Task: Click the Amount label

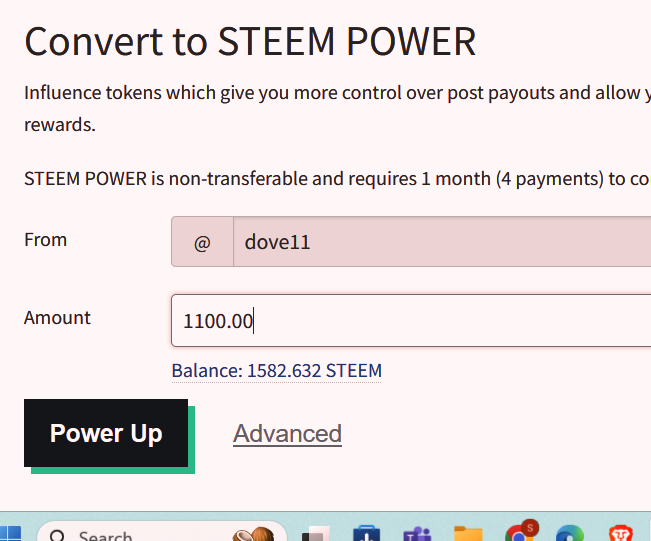Action: coord(57,318)
